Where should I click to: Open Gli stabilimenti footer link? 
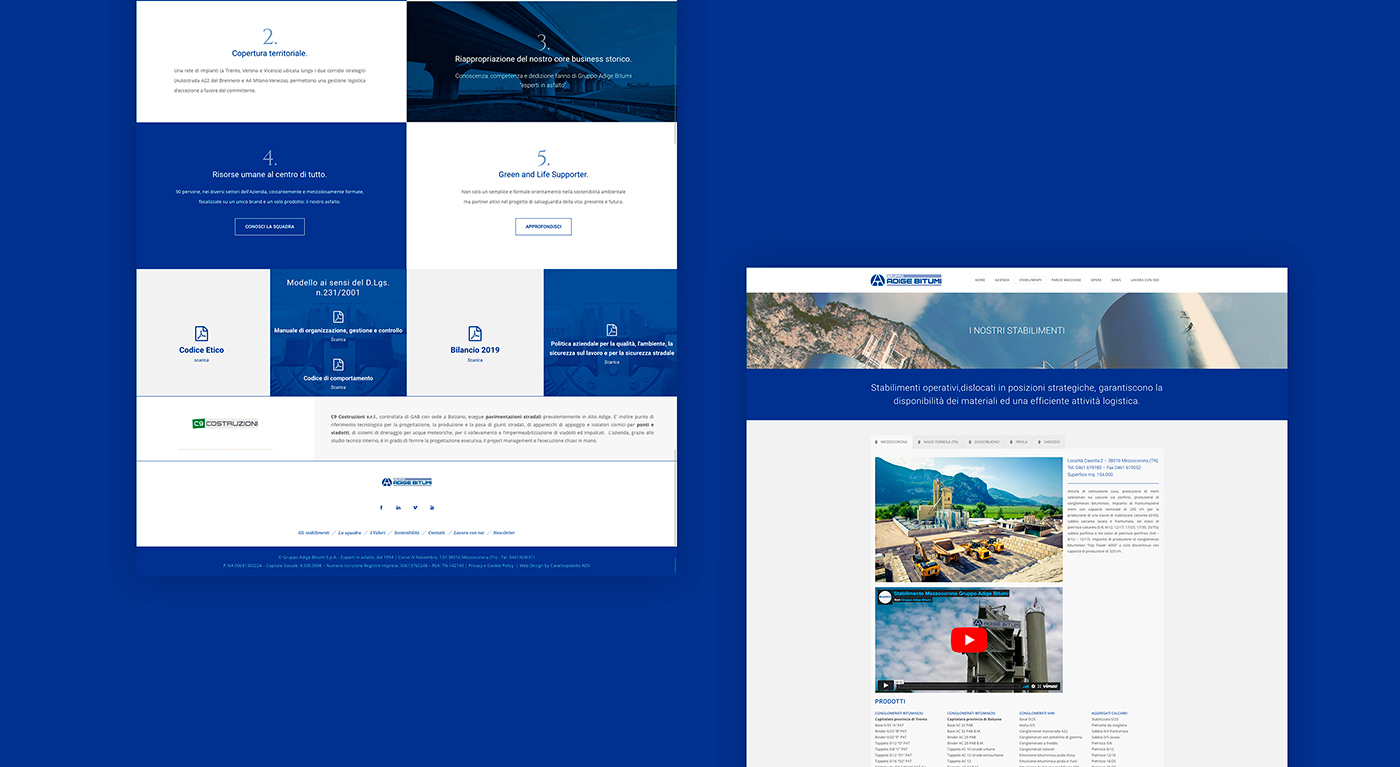click(314, 533)
